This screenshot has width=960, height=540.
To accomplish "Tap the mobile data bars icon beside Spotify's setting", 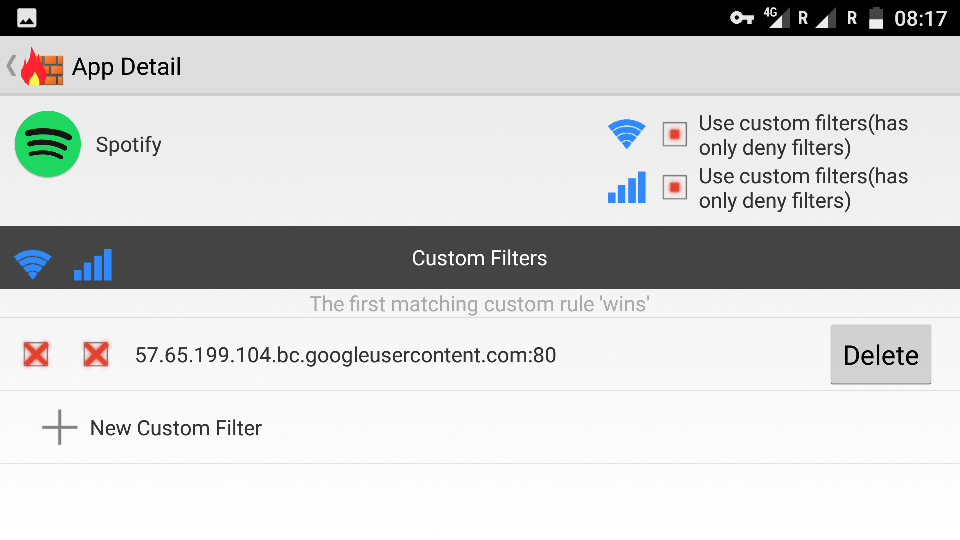I will pos(626,187).
